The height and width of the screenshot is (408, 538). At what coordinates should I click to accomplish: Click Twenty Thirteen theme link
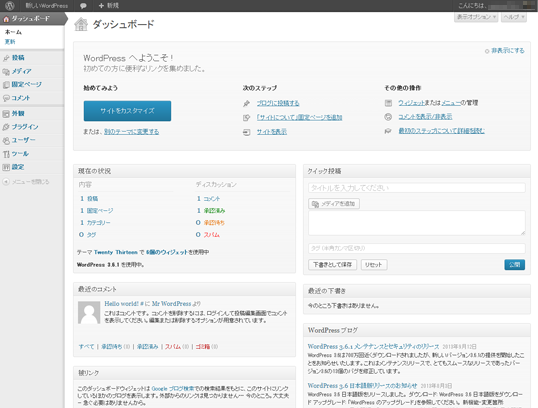point(116,252)
